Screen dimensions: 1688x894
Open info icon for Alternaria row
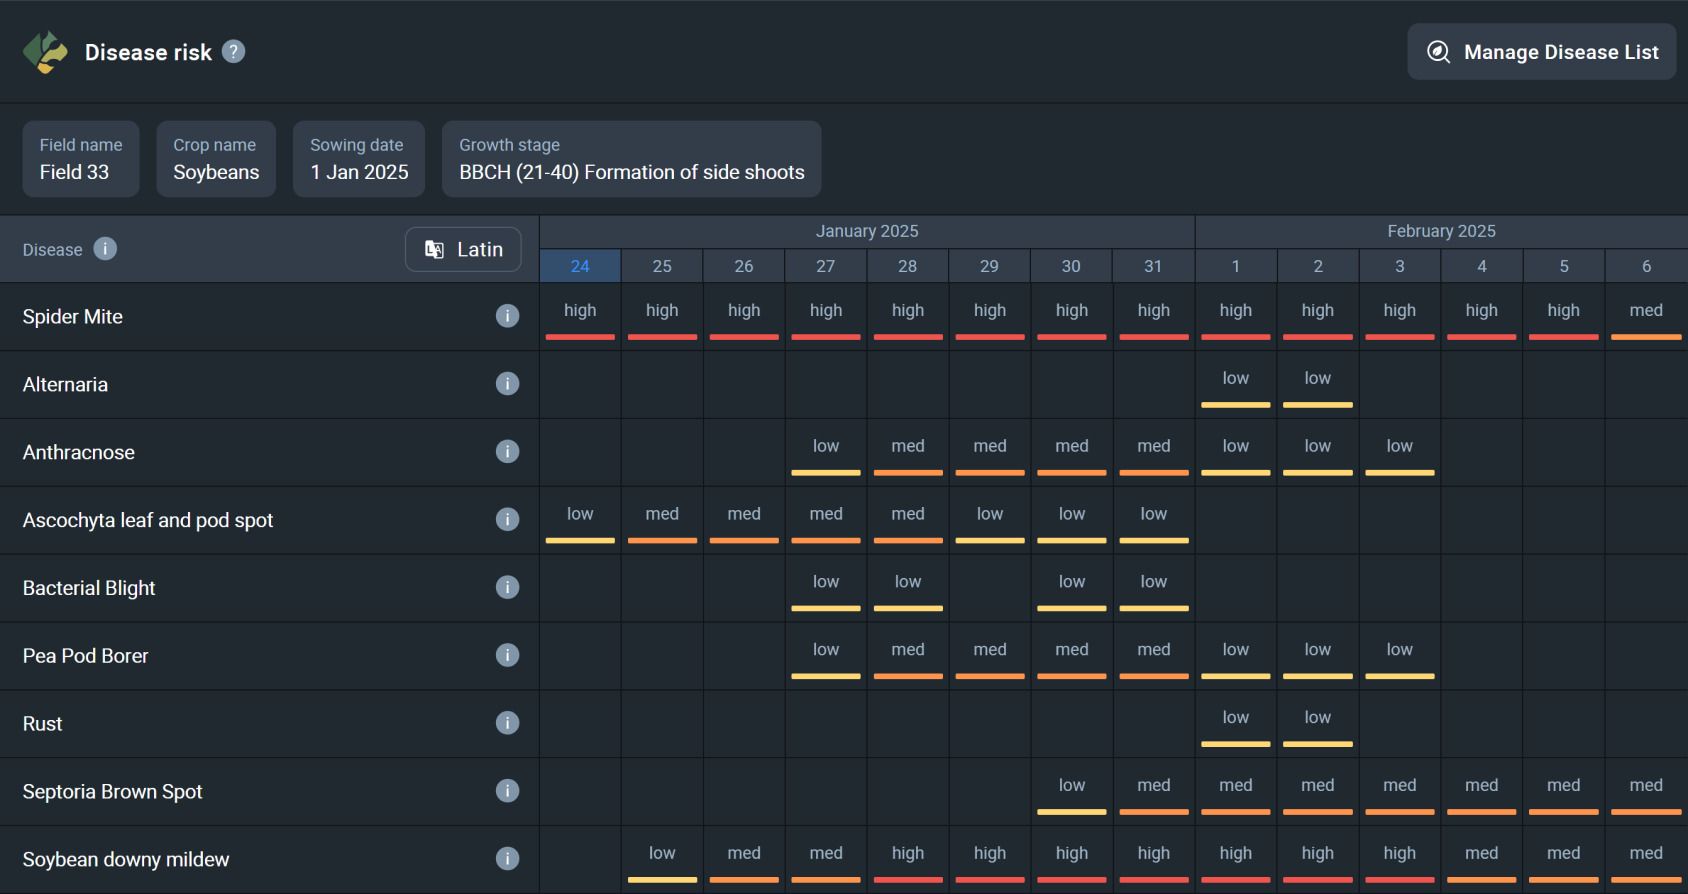pos(507,384)
